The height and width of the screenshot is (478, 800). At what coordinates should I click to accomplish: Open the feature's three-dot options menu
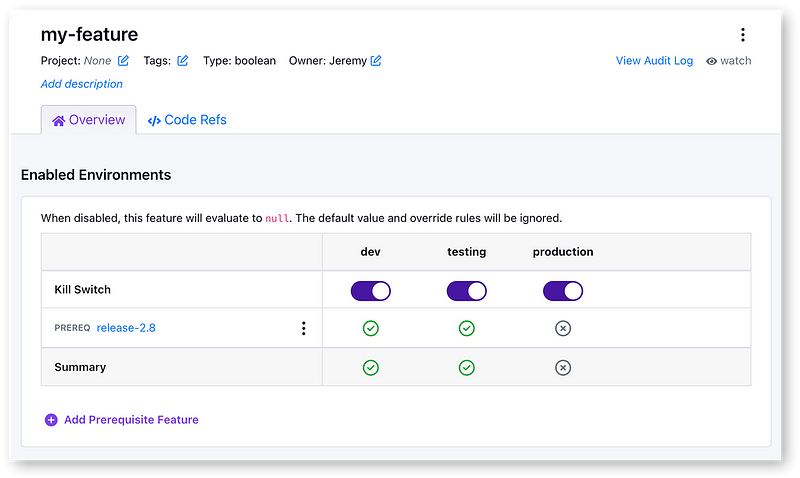tap(742, 35)
